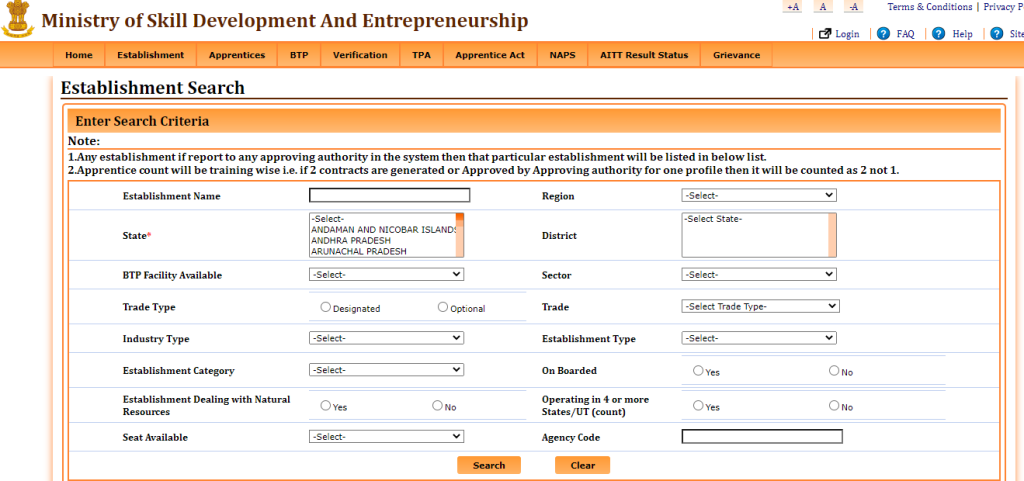
Task: Click the State list scrollbar
Action: (x=460, y=235)
